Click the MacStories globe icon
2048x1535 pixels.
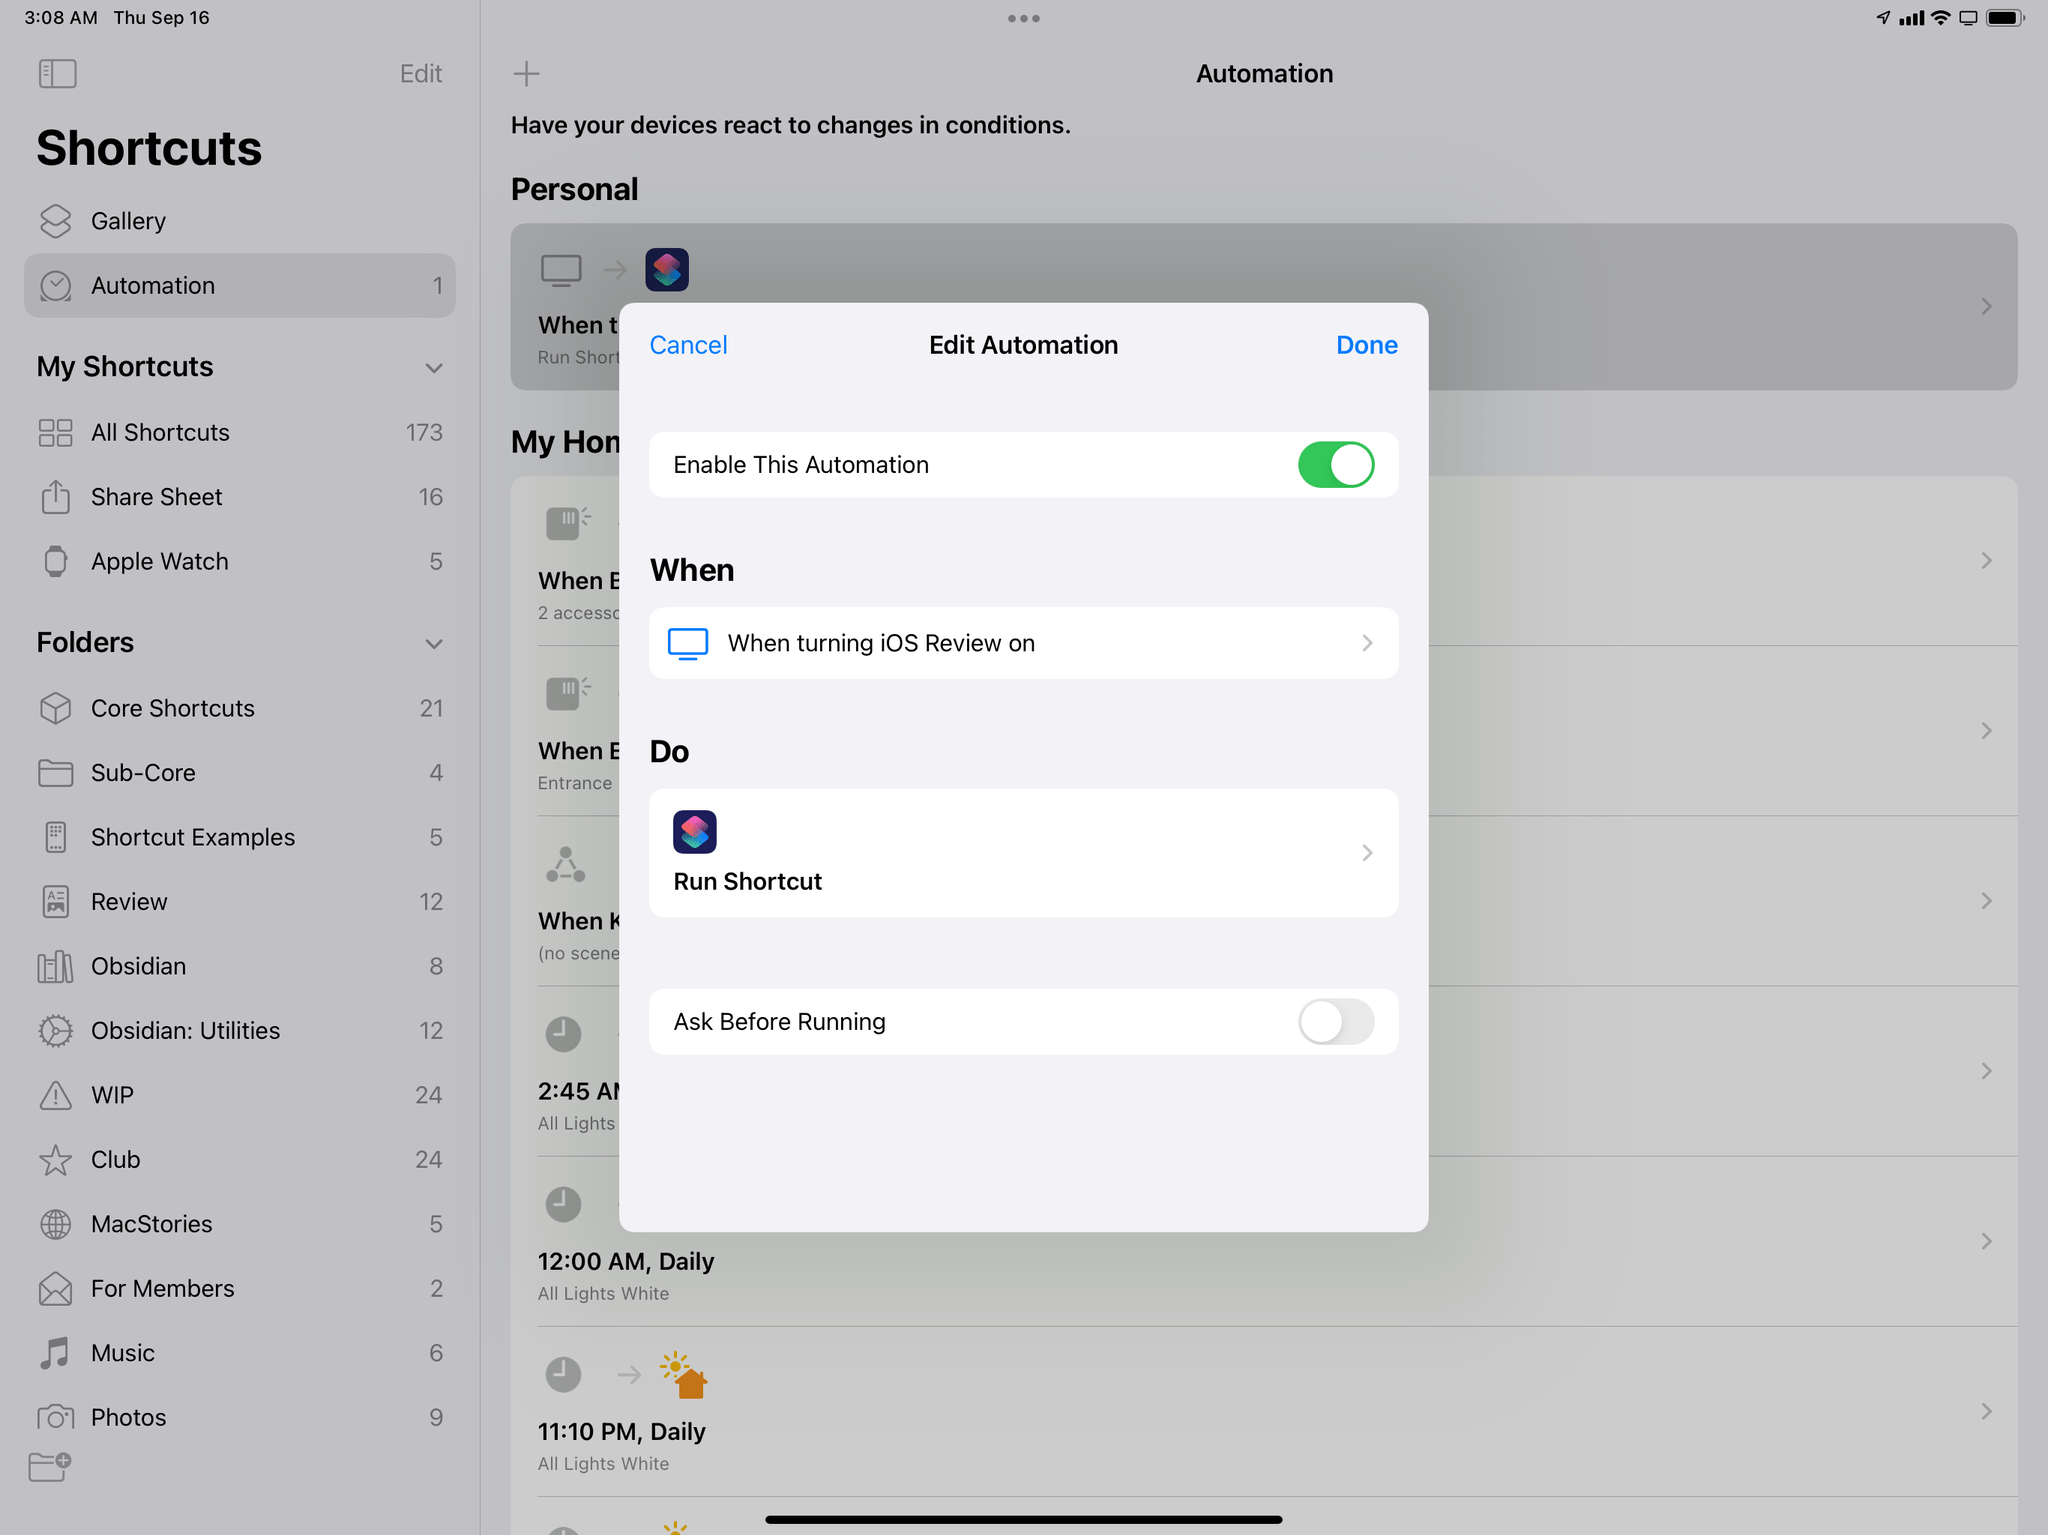tap(56, 1224)
